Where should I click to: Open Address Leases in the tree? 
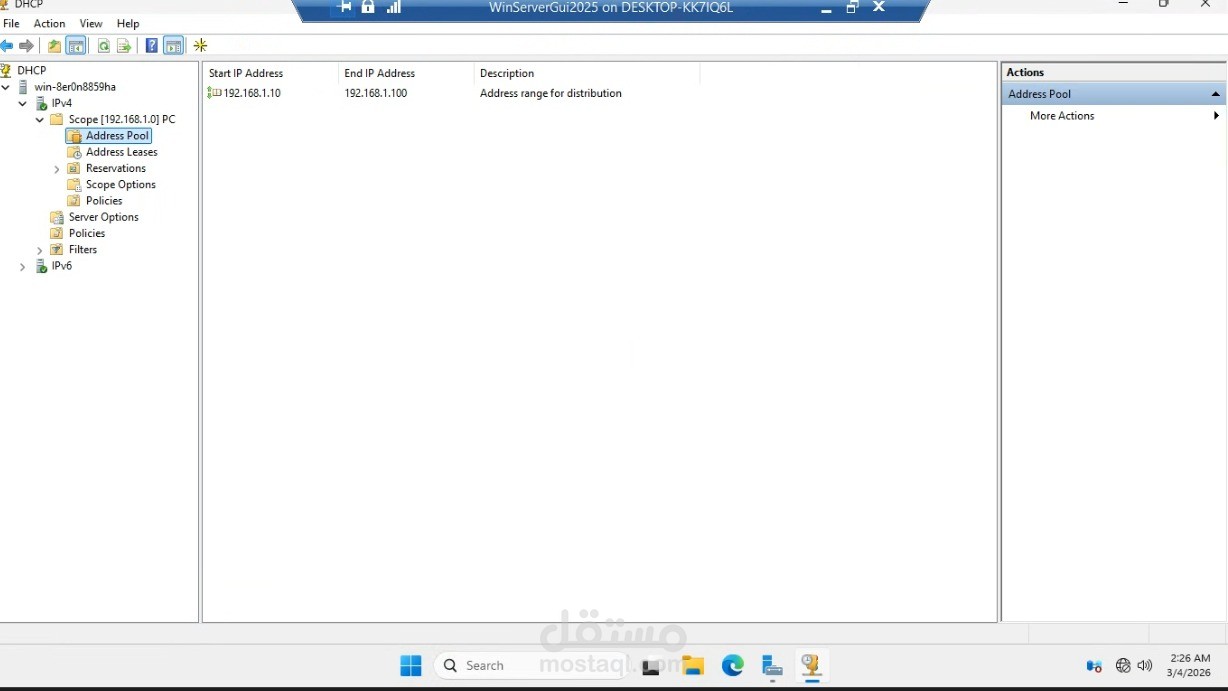[x=122, y=152]
